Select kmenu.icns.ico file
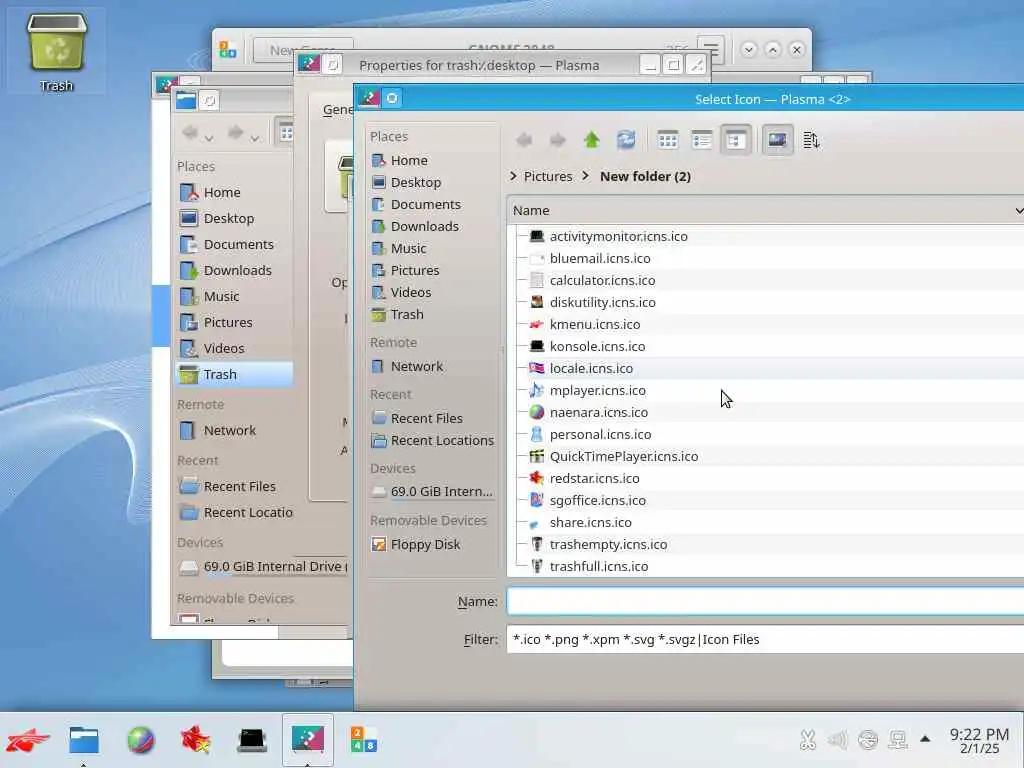 pos(594,325)
